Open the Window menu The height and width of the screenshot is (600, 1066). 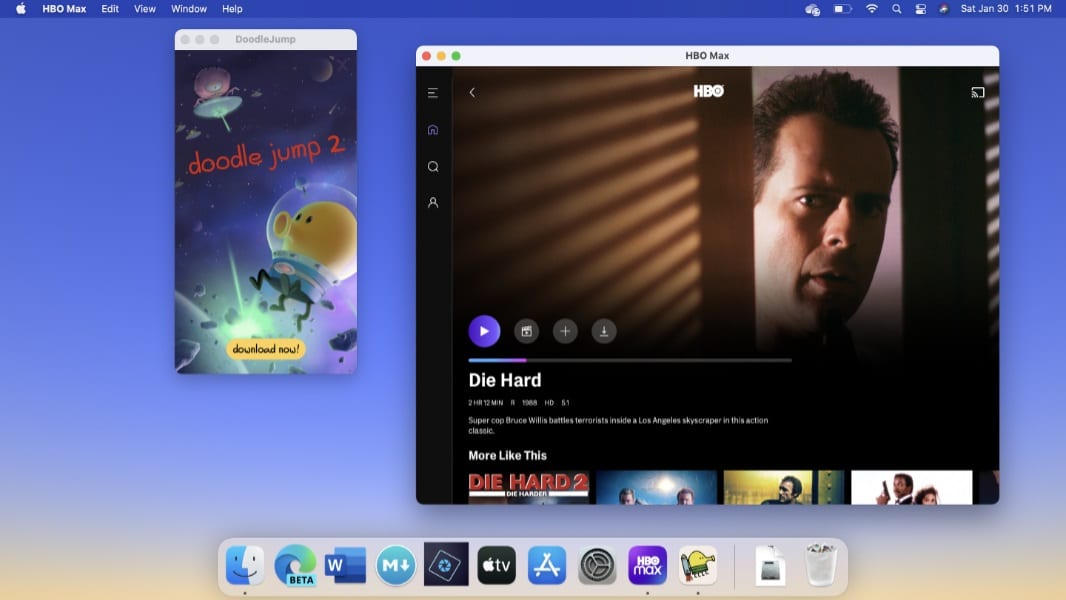point(188,9)
